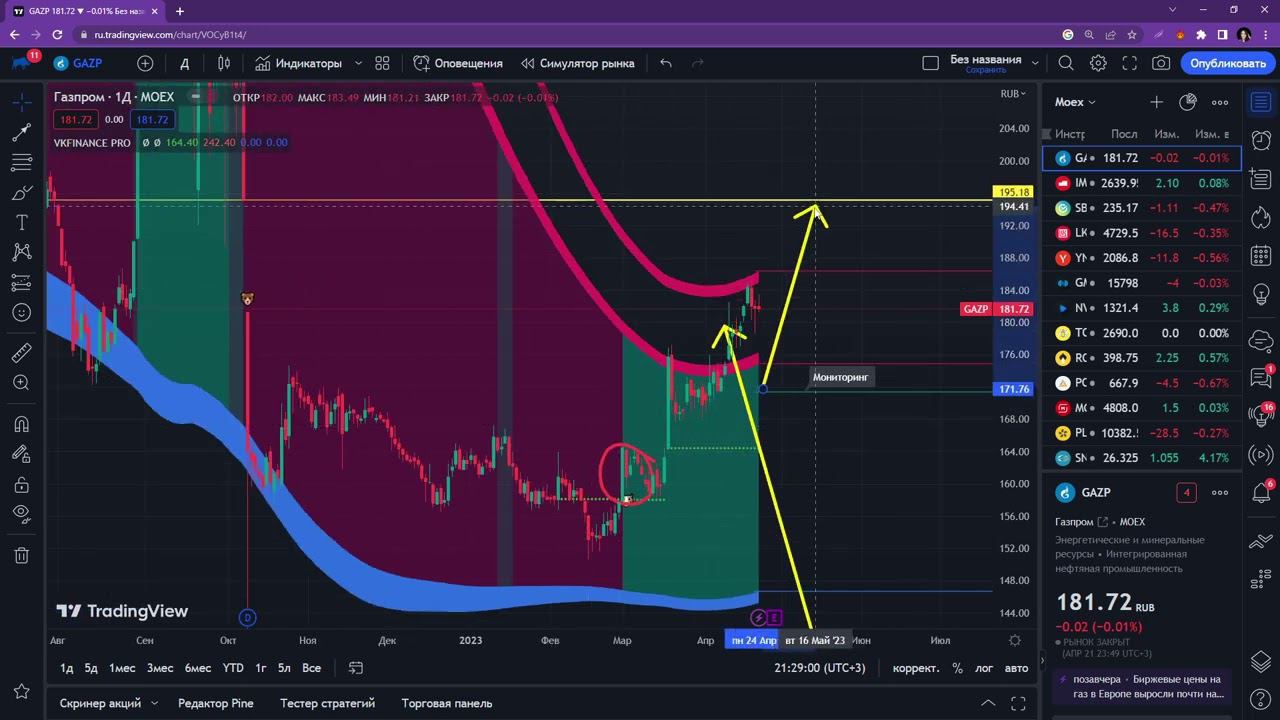This screenshot has height=720, width=1280.
Task: Show the Все full date range
Action: click(311, 668)
